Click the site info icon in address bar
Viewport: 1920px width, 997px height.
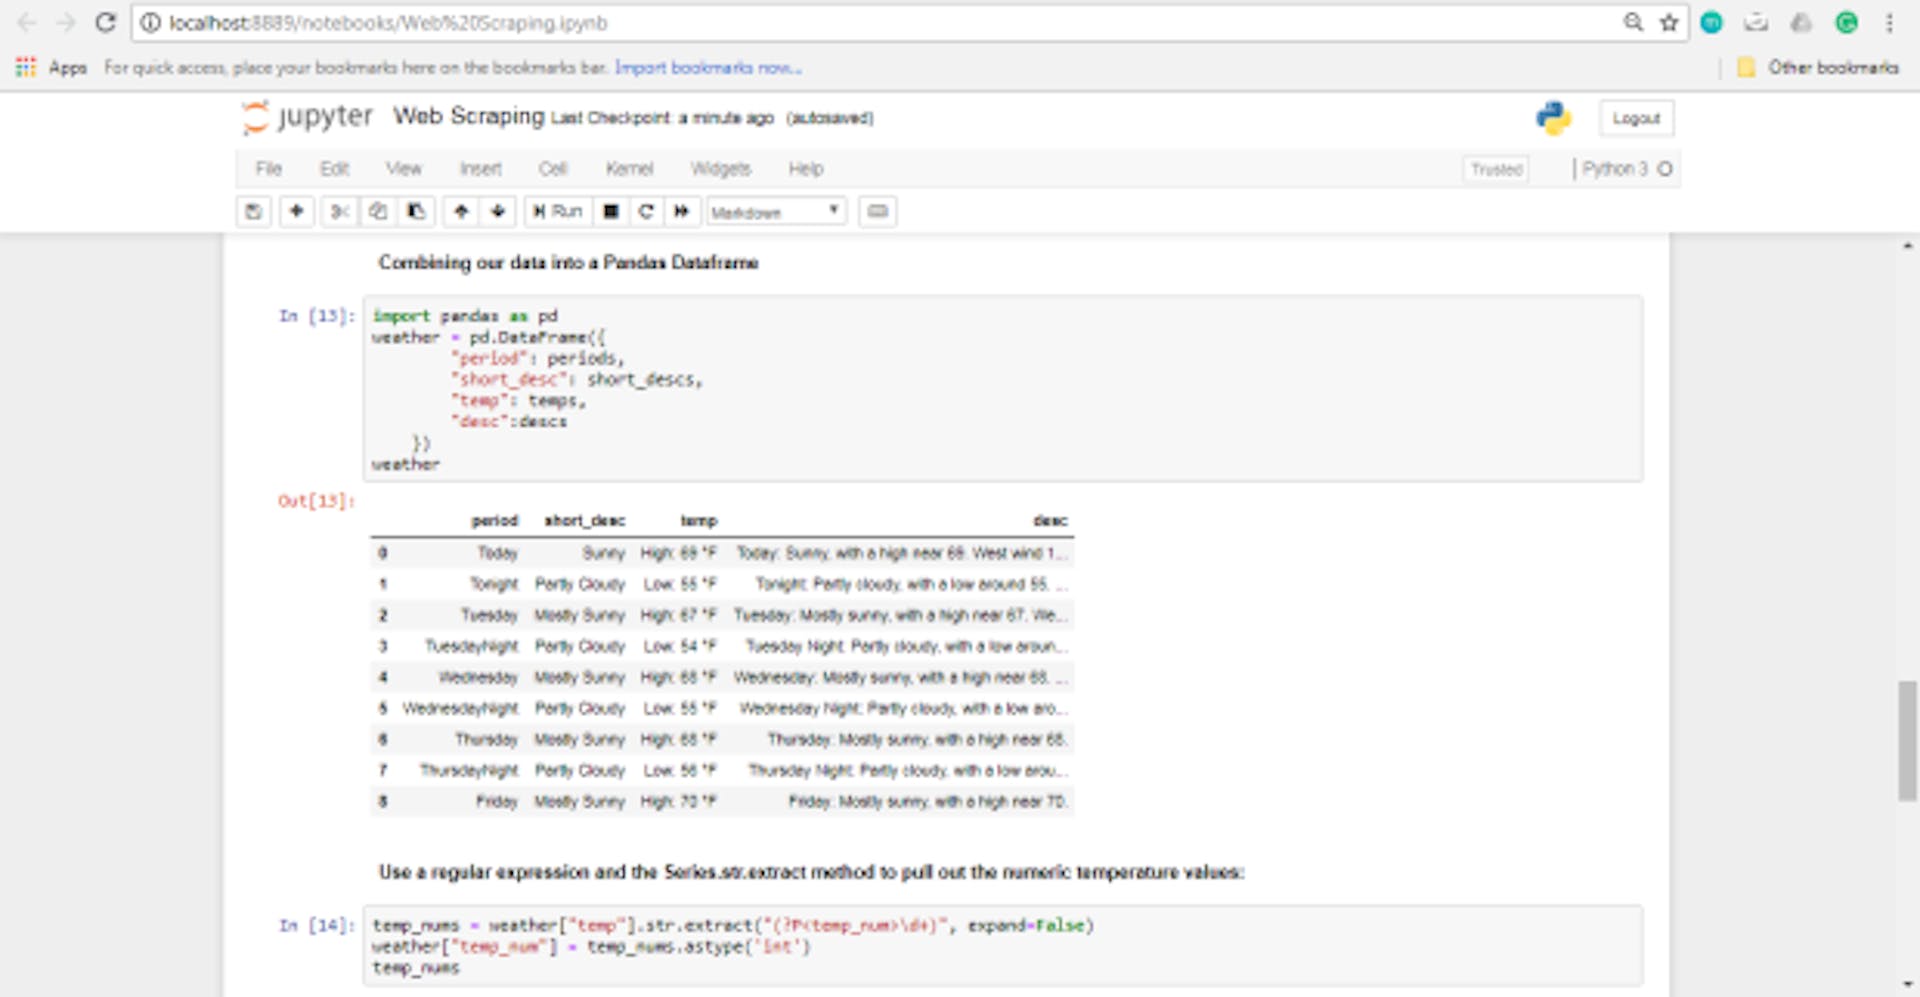[150, 22]
